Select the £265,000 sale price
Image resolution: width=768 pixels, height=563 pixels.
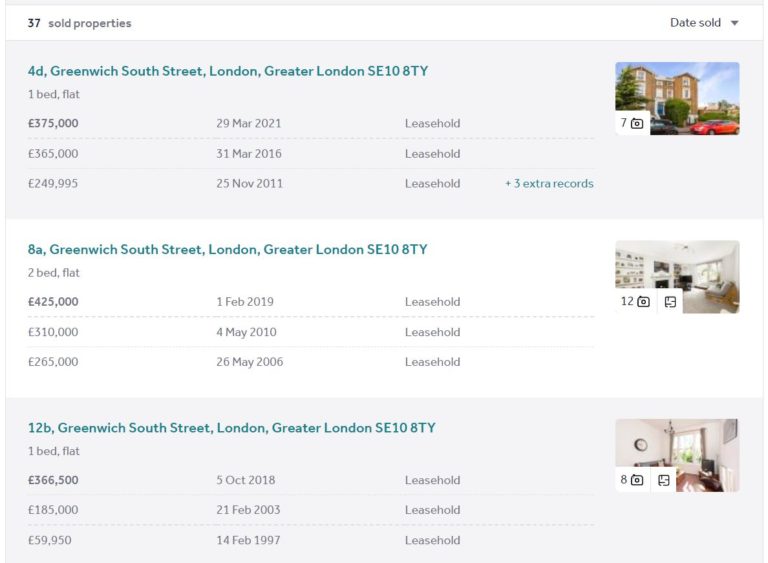tap(53, 362)
